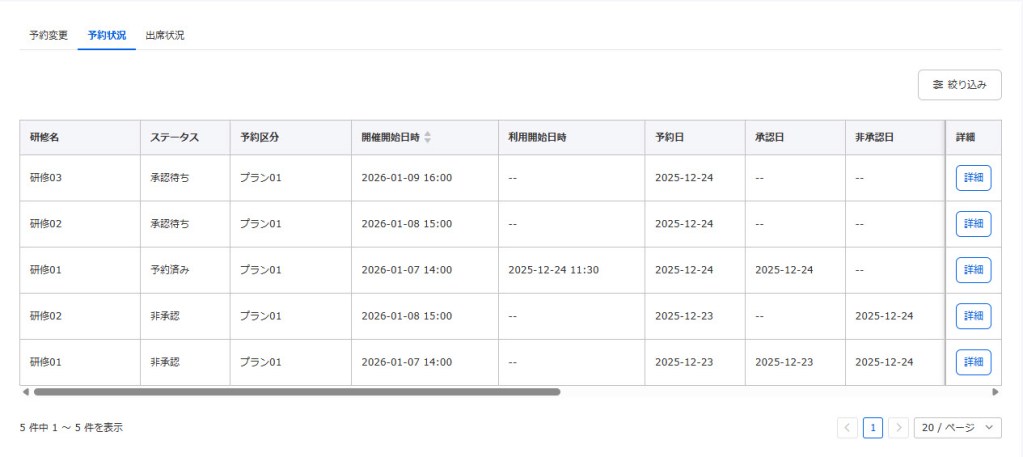Screen dimensions: 1023x457
Task: Click page number 1 in pagination
Action: 873,427
